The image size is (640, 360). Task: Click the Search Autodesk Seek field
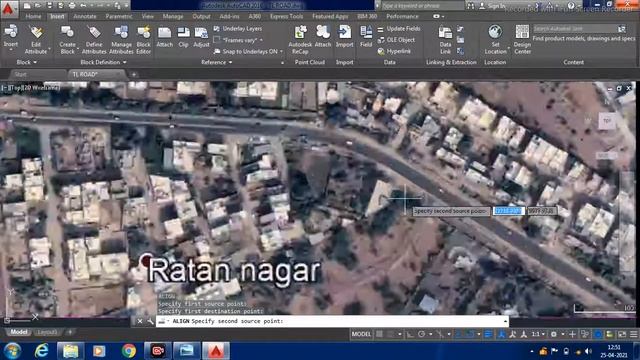[x=575, y=29]
